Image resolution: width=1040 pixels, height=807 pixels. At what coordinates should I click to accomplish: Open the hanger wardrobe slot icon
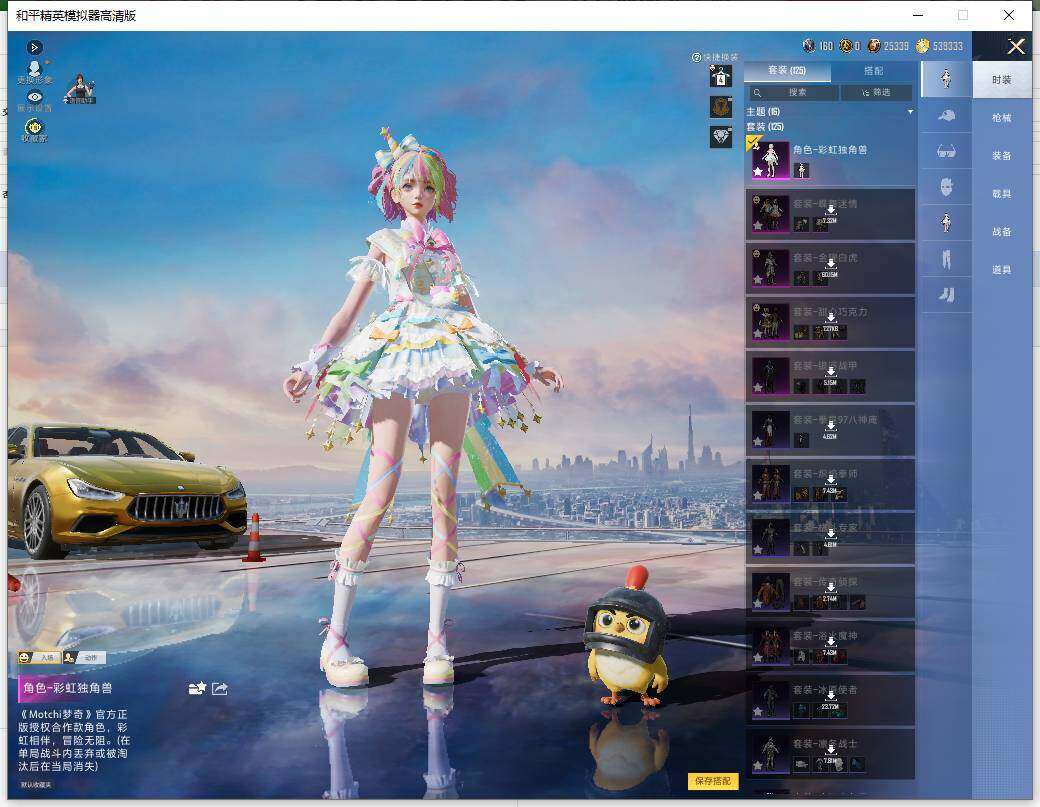click(x=721, y=77)
